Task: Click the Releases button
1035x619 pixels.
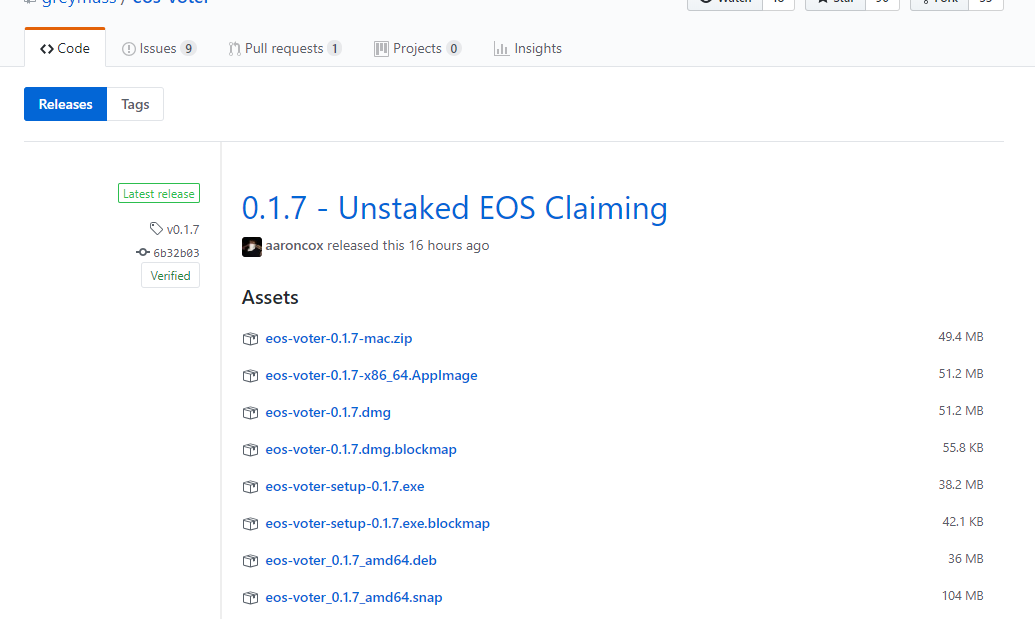Action: point(65,104)
